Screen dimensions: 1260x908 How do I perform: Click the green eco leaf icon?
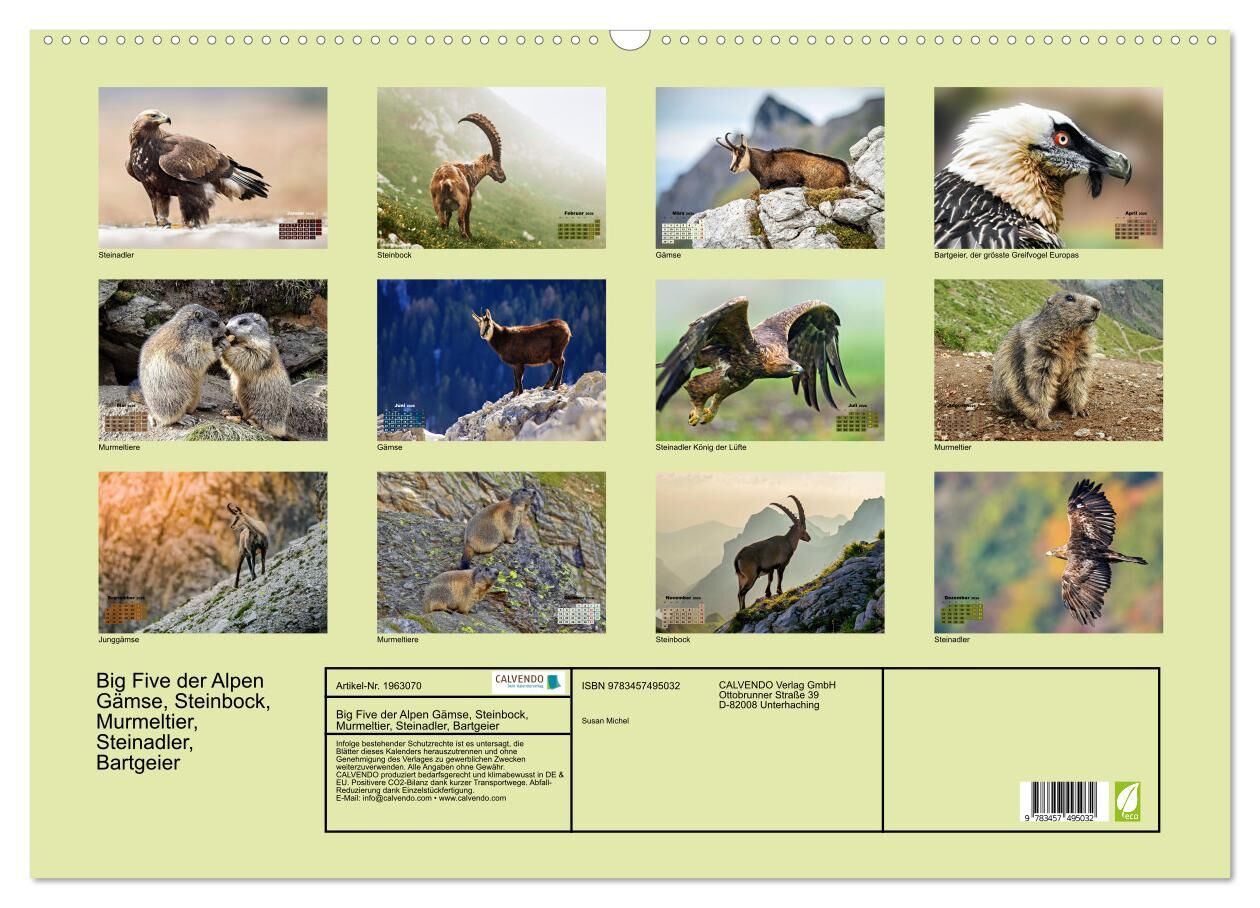point(1127,801)
